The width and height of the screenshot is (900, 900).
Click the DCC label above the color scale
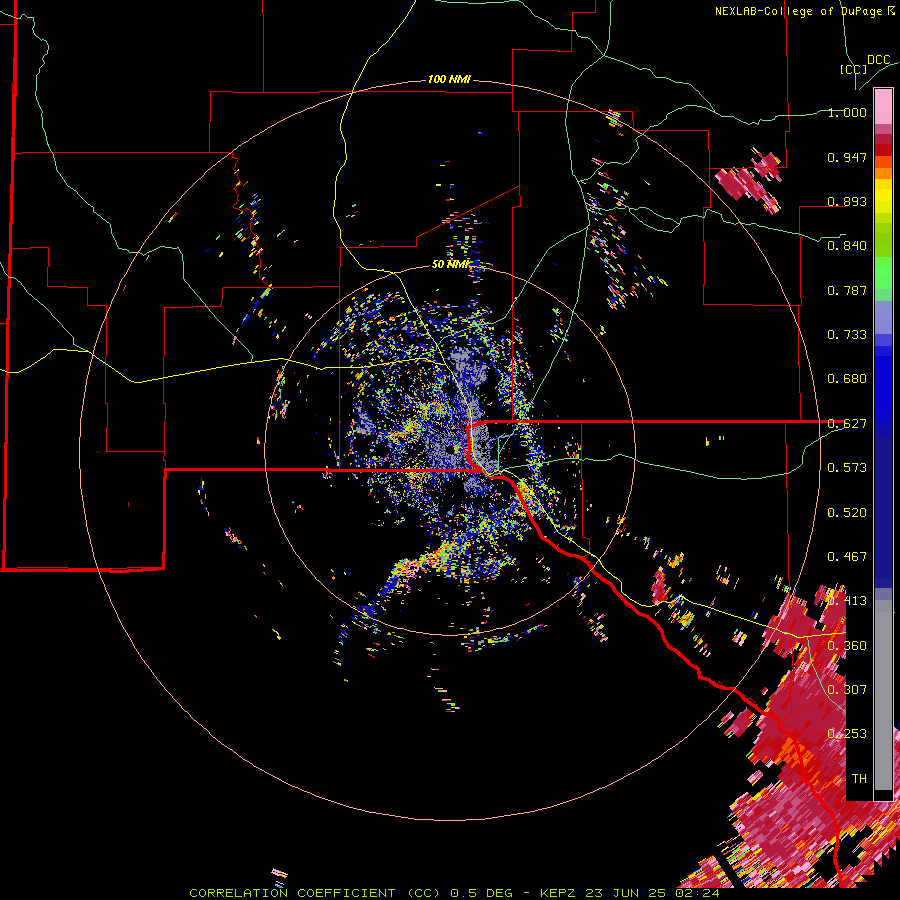tap(879, 60)
